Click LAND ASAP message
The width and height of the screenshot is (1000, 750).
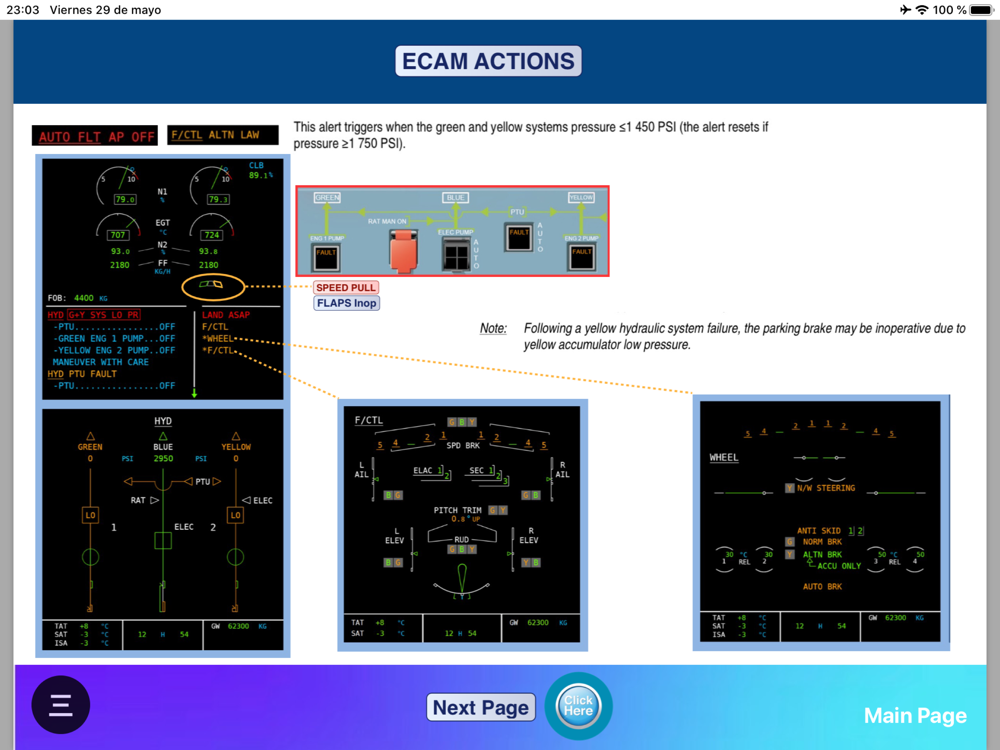pyautogui.click(x=226, y=315)
